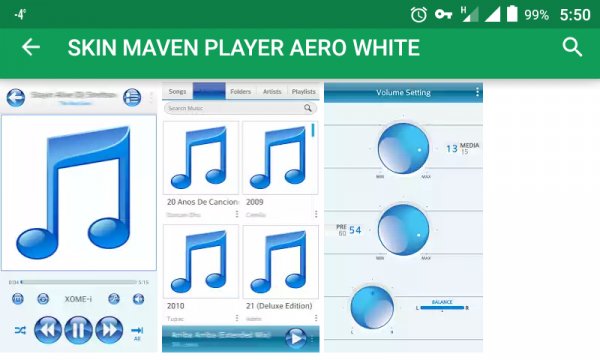Select the 2010 album title

(176, 306)
